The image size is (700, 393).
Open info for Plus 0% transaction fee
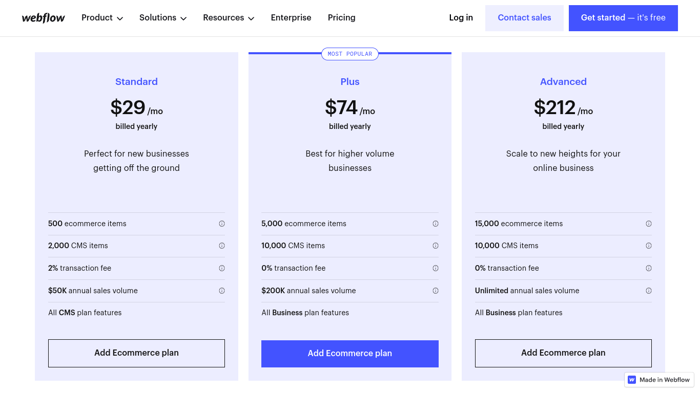pyautogui.click(x=435, y=268)
